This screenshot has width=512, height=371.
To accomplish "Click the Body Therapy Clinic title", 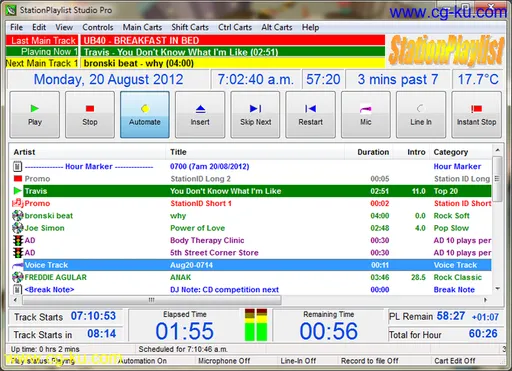I will [207, 240].
